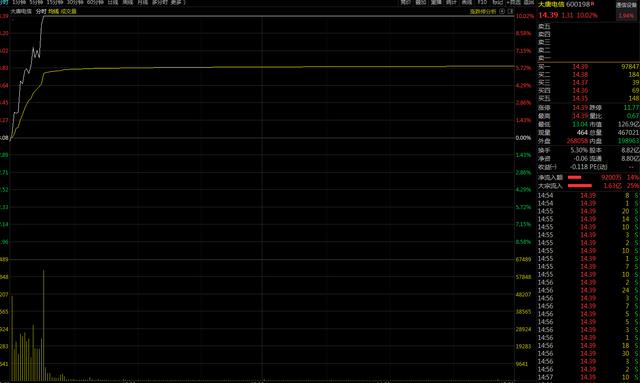Select the 14:56 trade with volume 24
Image resolution: width=640 pixels, height=383 pixels.
pyautogui.click(x=588, y=290)
